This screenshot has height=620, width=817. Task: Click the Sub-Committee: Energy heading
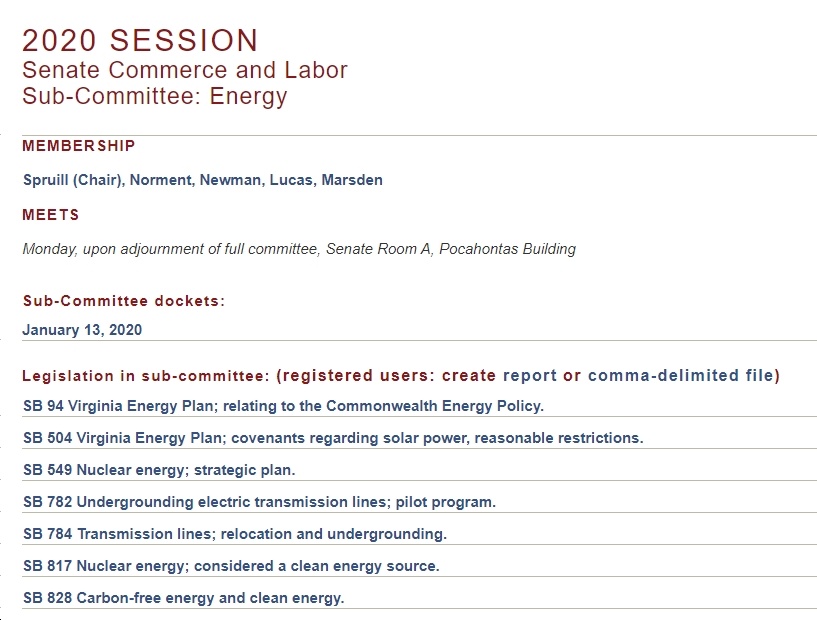155,96
